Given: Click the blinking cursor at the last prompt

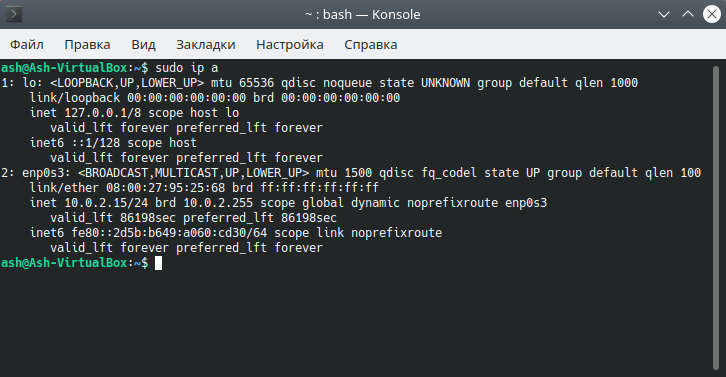Looking at the screenshot, I should (x=158, y=263).
